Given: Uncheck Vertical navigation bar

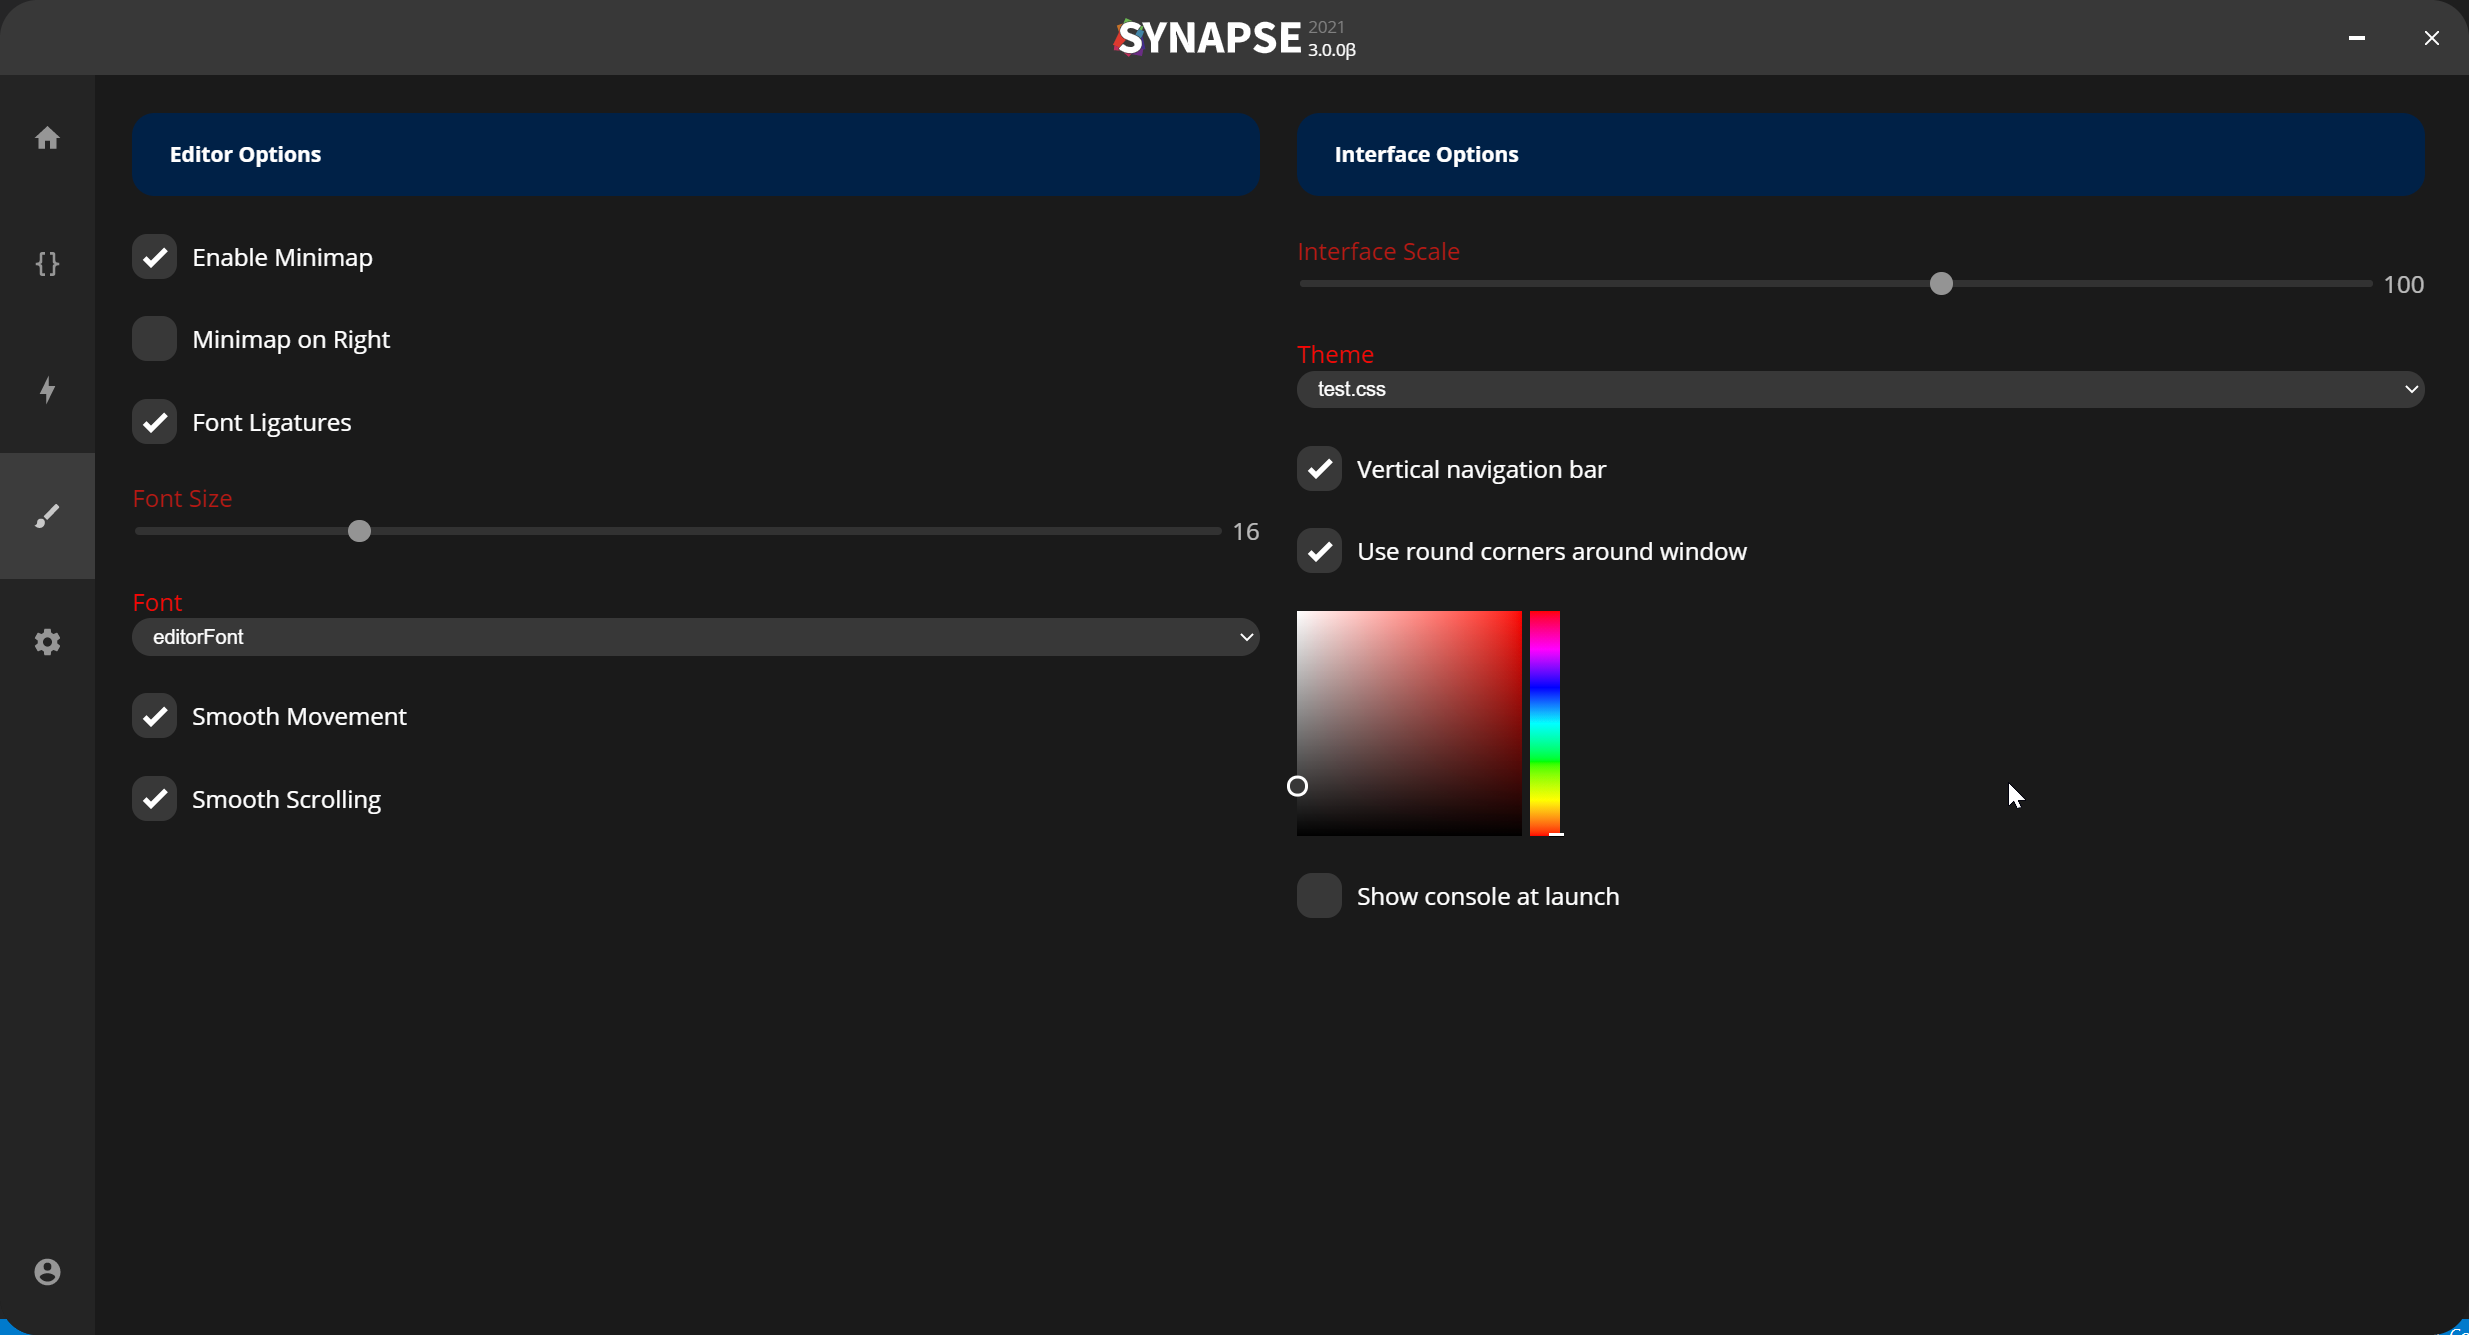Looking at the screenshot, I should click(1319, 469).
